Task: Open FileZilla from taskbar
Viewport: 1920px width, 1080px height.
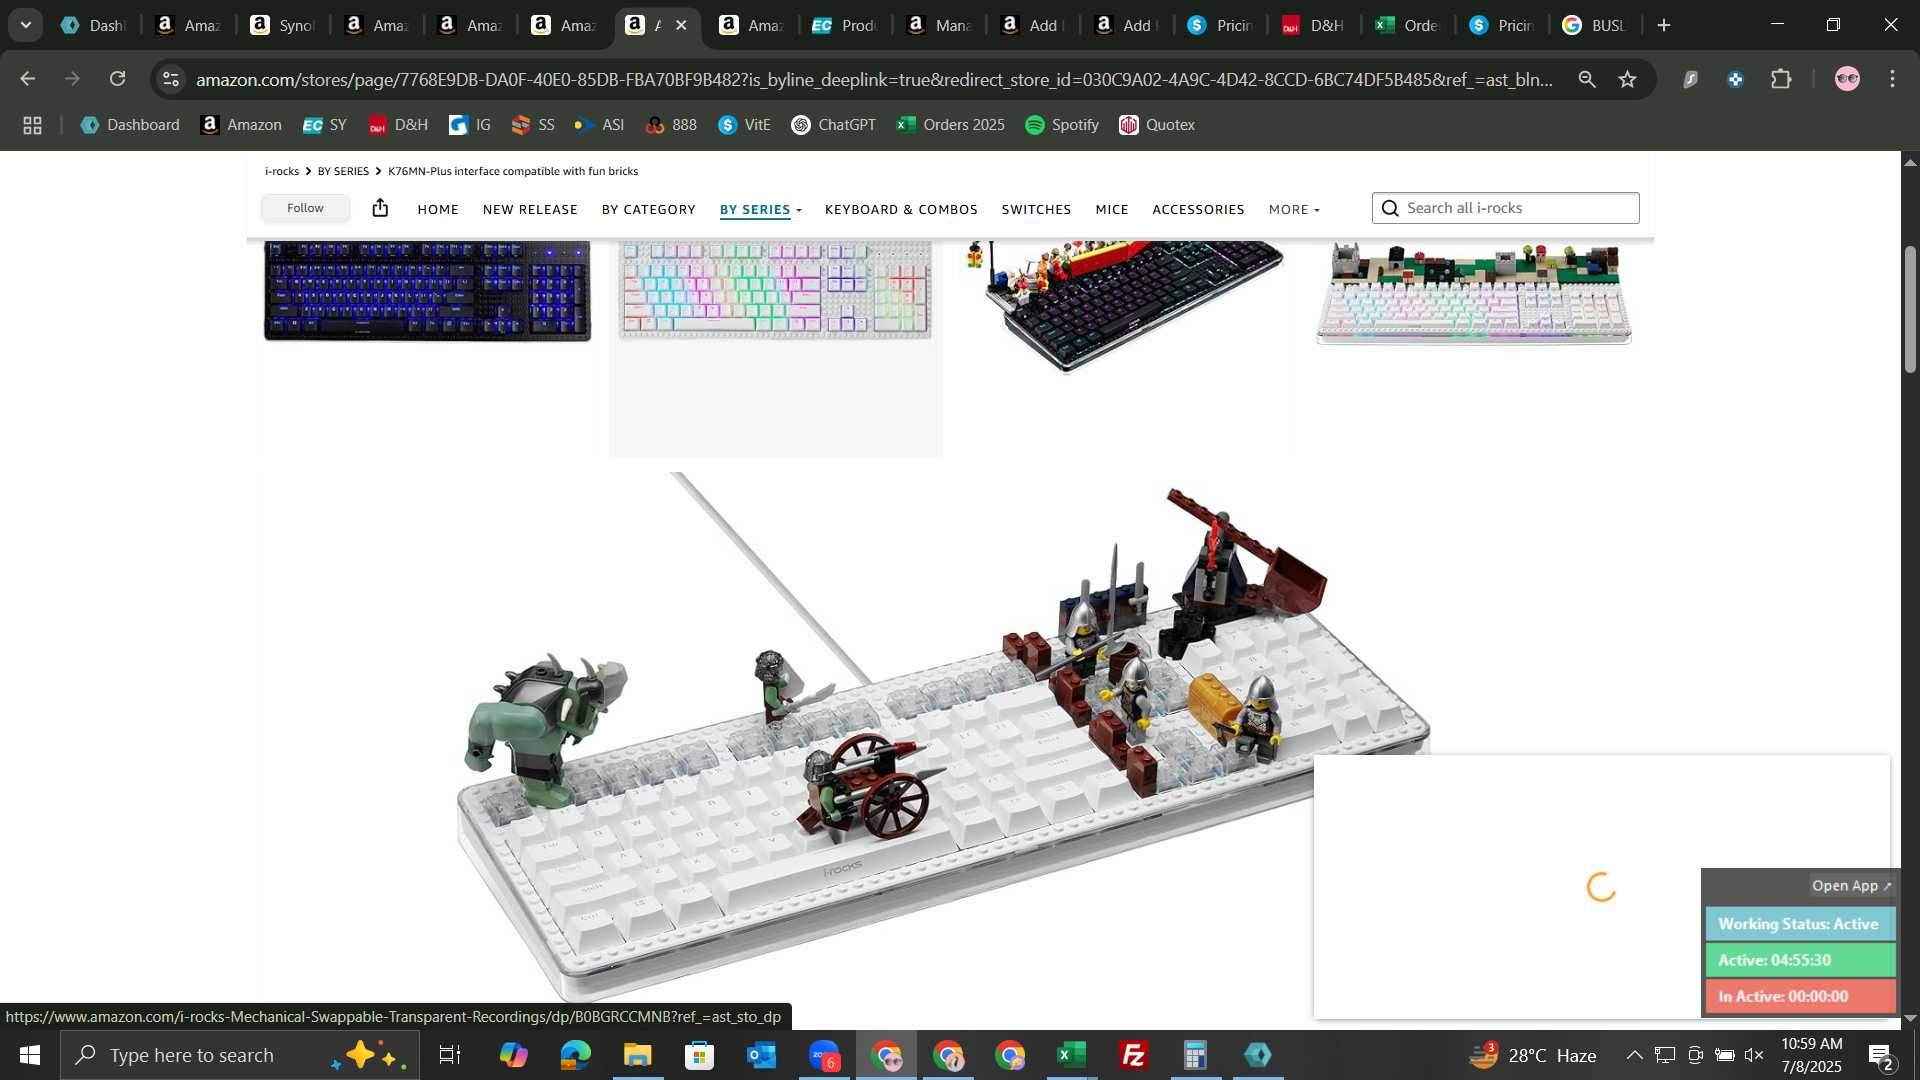Action: tap(1134, 1055)
